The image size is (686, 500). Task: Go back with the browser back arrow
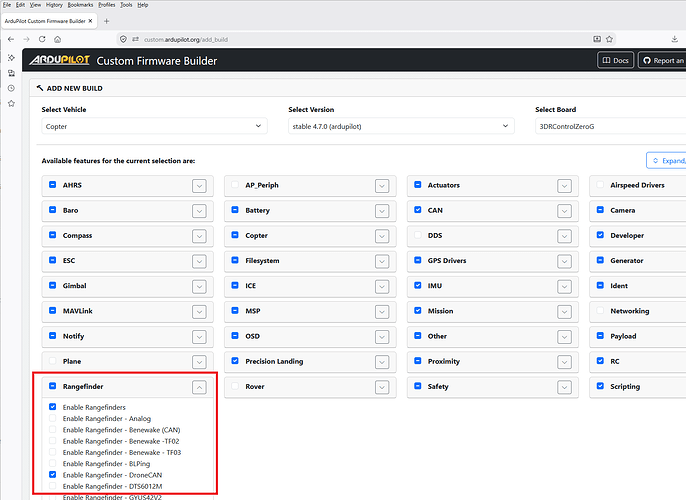(x=11, y=39)
